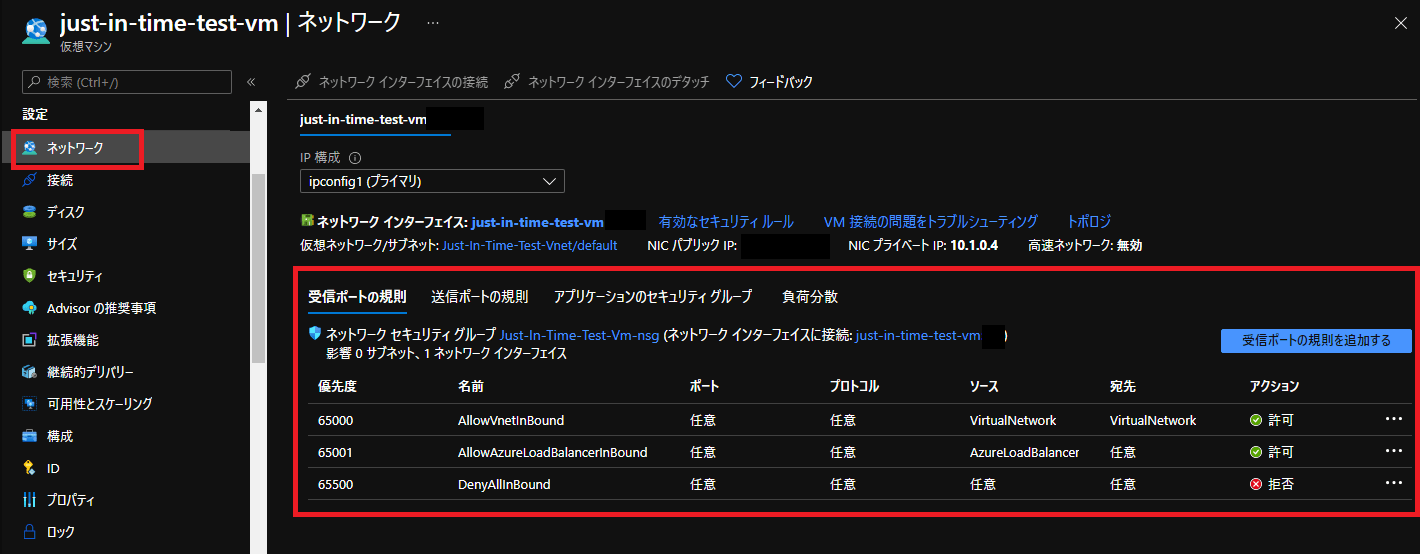
Task: Sort by 優先度 column header
Action: pos(337,386)
